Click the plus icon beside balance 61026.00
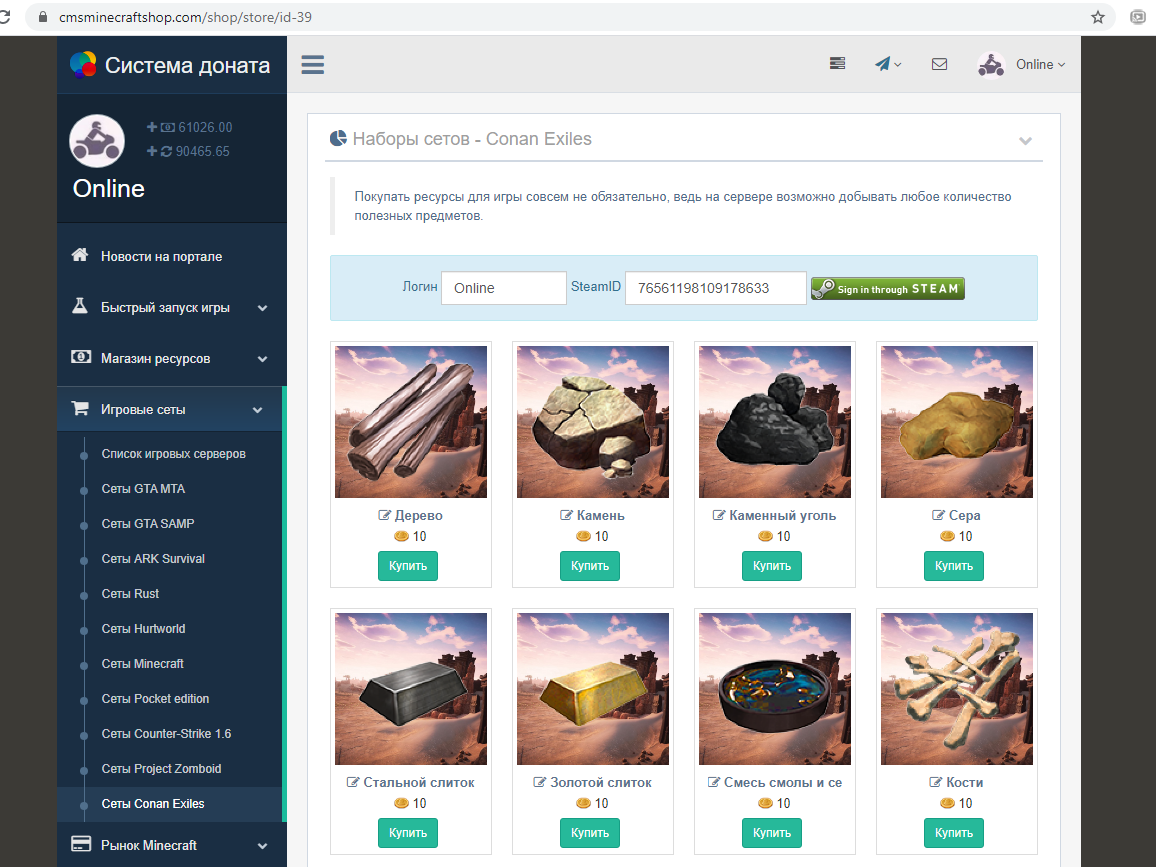 pos(152,127)
